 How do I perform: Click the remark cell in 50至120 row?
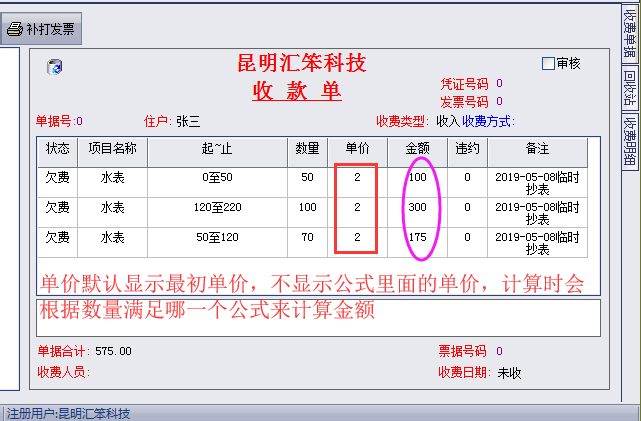pyautogui.click(x=537, y=242)
